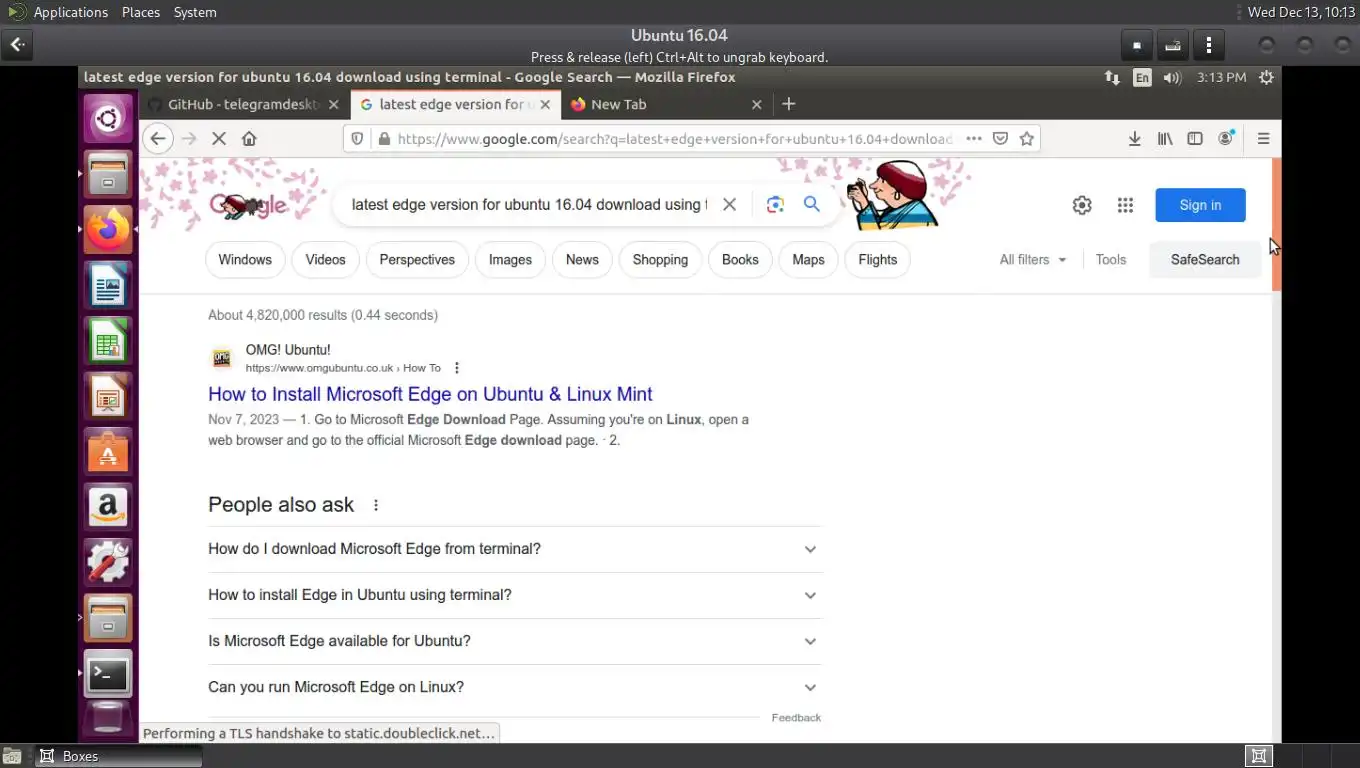Viewport: 1360px width, 768px height.
Task: Go to the Google logo home link
Action: click(x=248, y=205)
